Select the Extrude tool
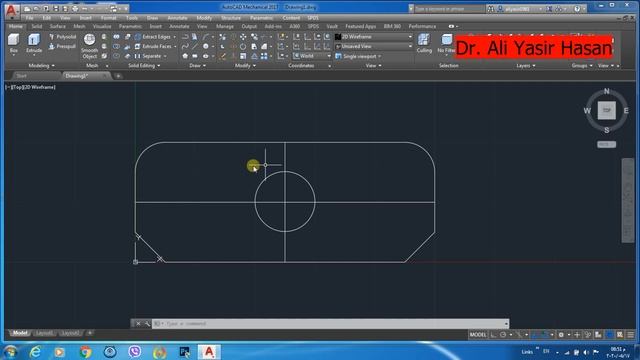The width and height of the screenshot is (640, 360). tap(34, 44)
